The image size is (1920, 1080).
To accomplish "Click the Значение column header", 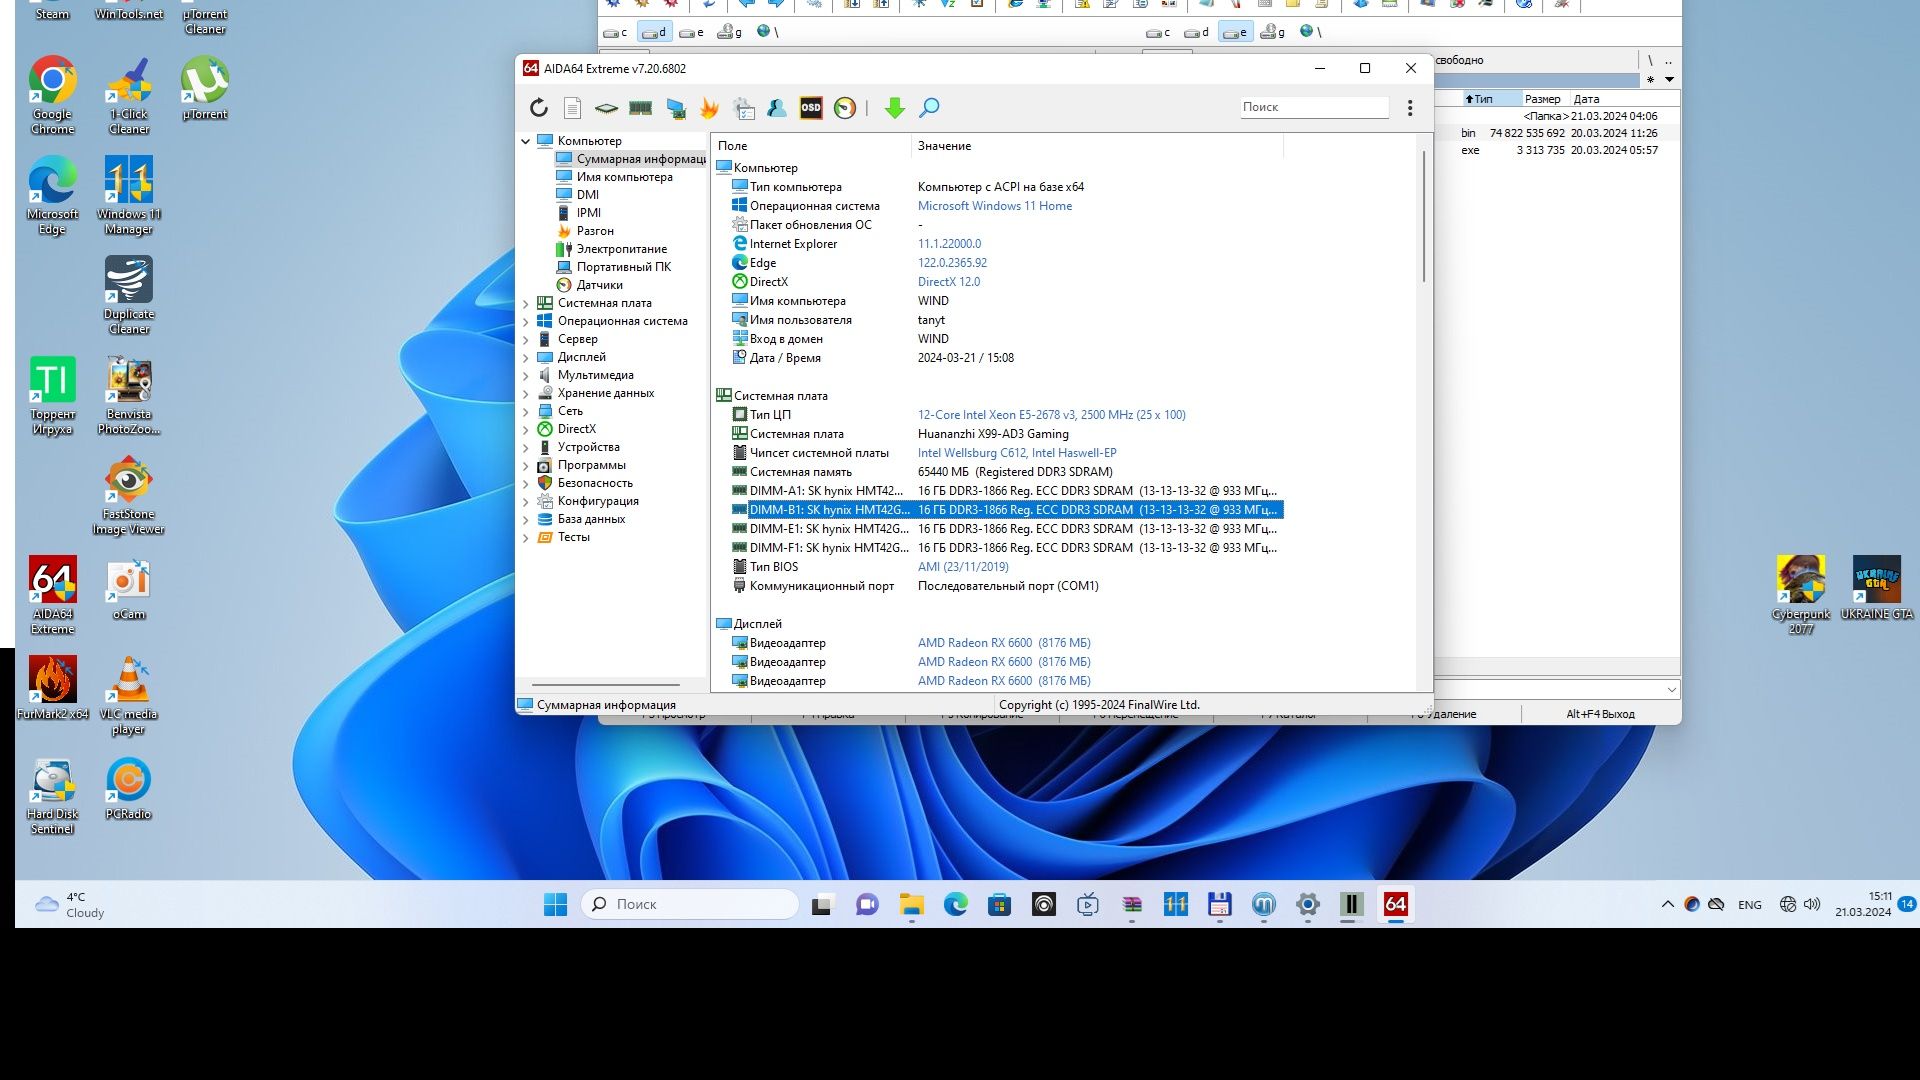I will (1097, 146).
